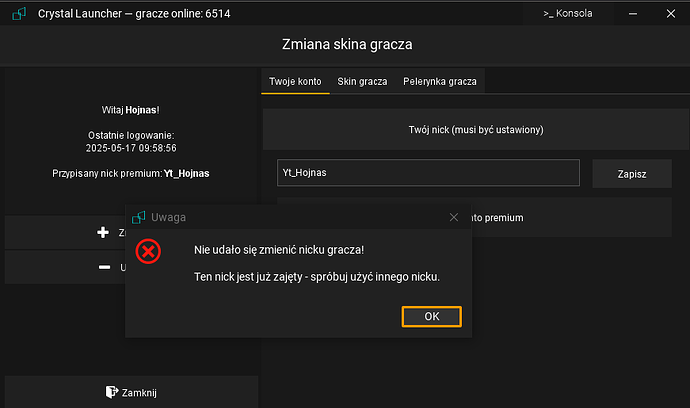Click the Uwaga dialog title bar

click(x=300, y=217)
